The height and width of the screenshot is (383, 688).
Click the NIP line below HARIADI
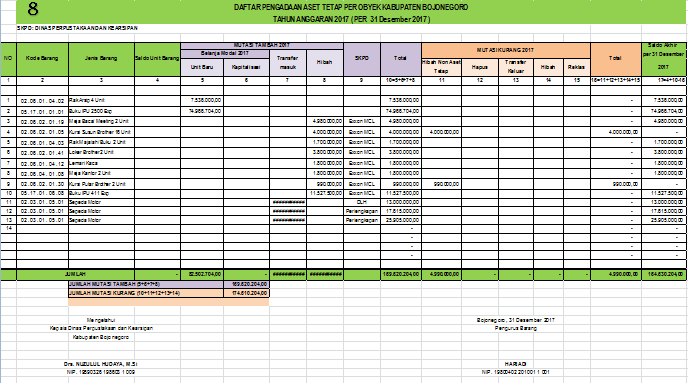(x=516, y=372)
